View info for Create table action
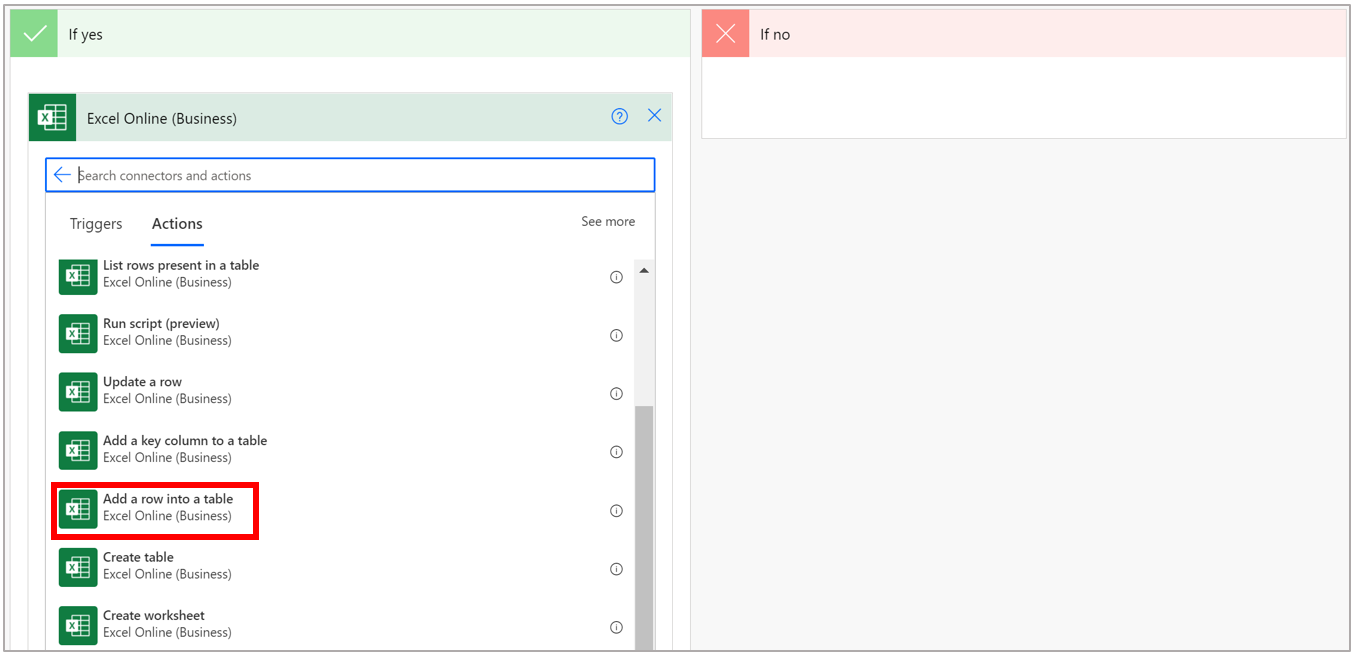This screenshot has width=1356, height=658. [616, 569]
